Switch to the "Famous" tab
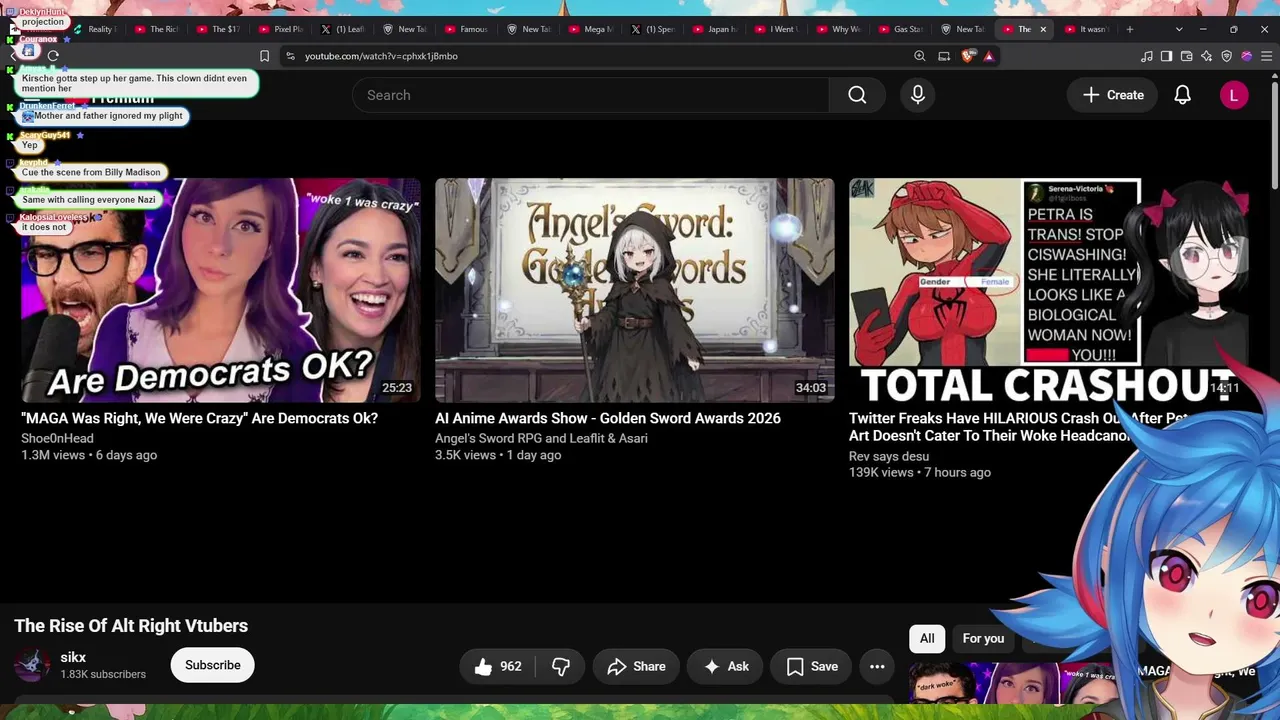The width and height of the screenshot is (1280, 720). 467,29
